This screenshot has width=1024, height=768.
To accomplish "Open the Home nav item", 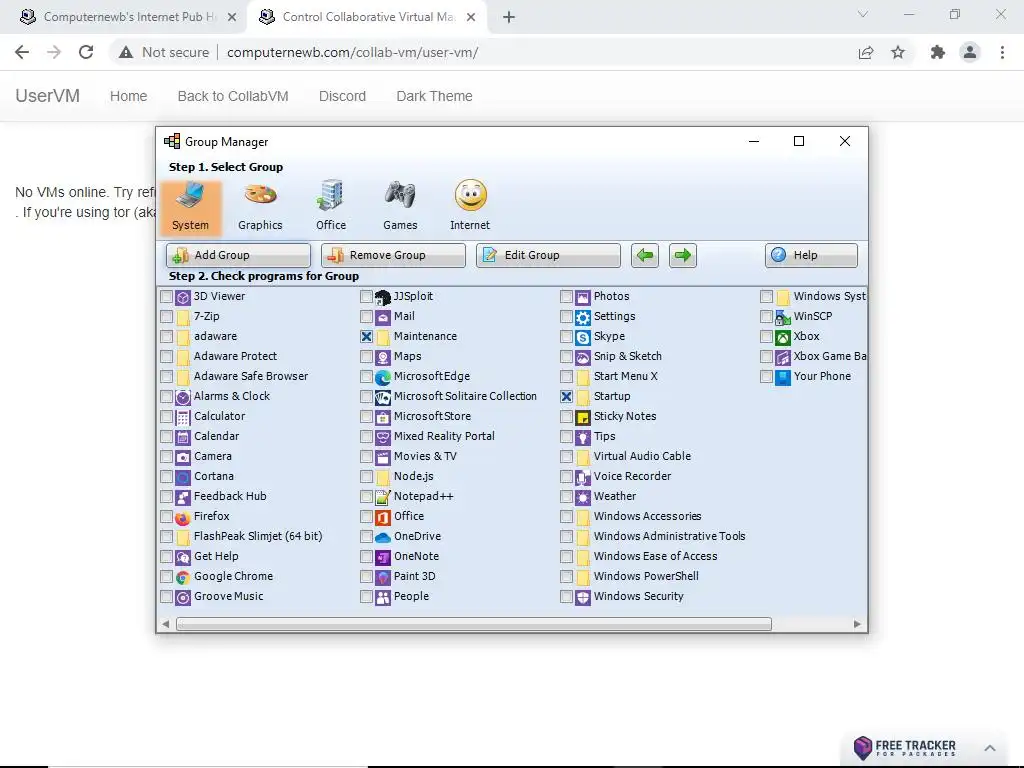I will (129, 96).
